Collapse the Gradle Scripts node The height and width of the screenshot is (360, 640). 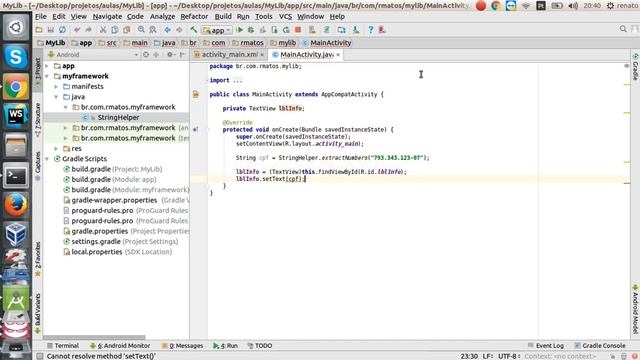pos(47,159)
